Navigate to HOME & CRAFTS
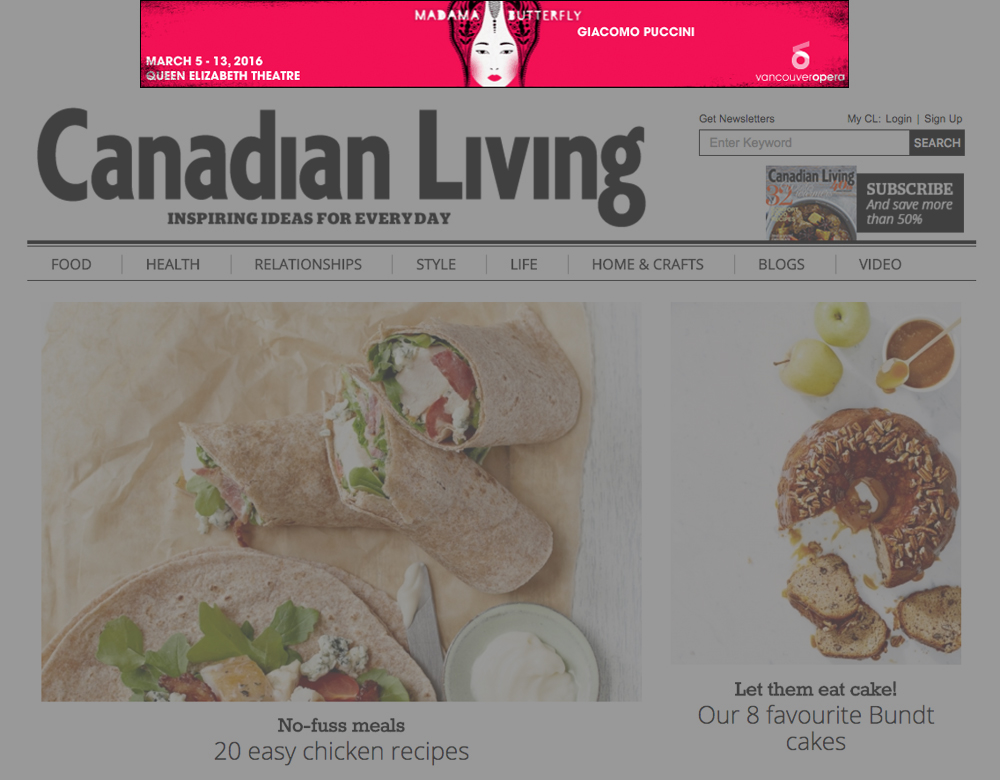 (x=647, y=264)
